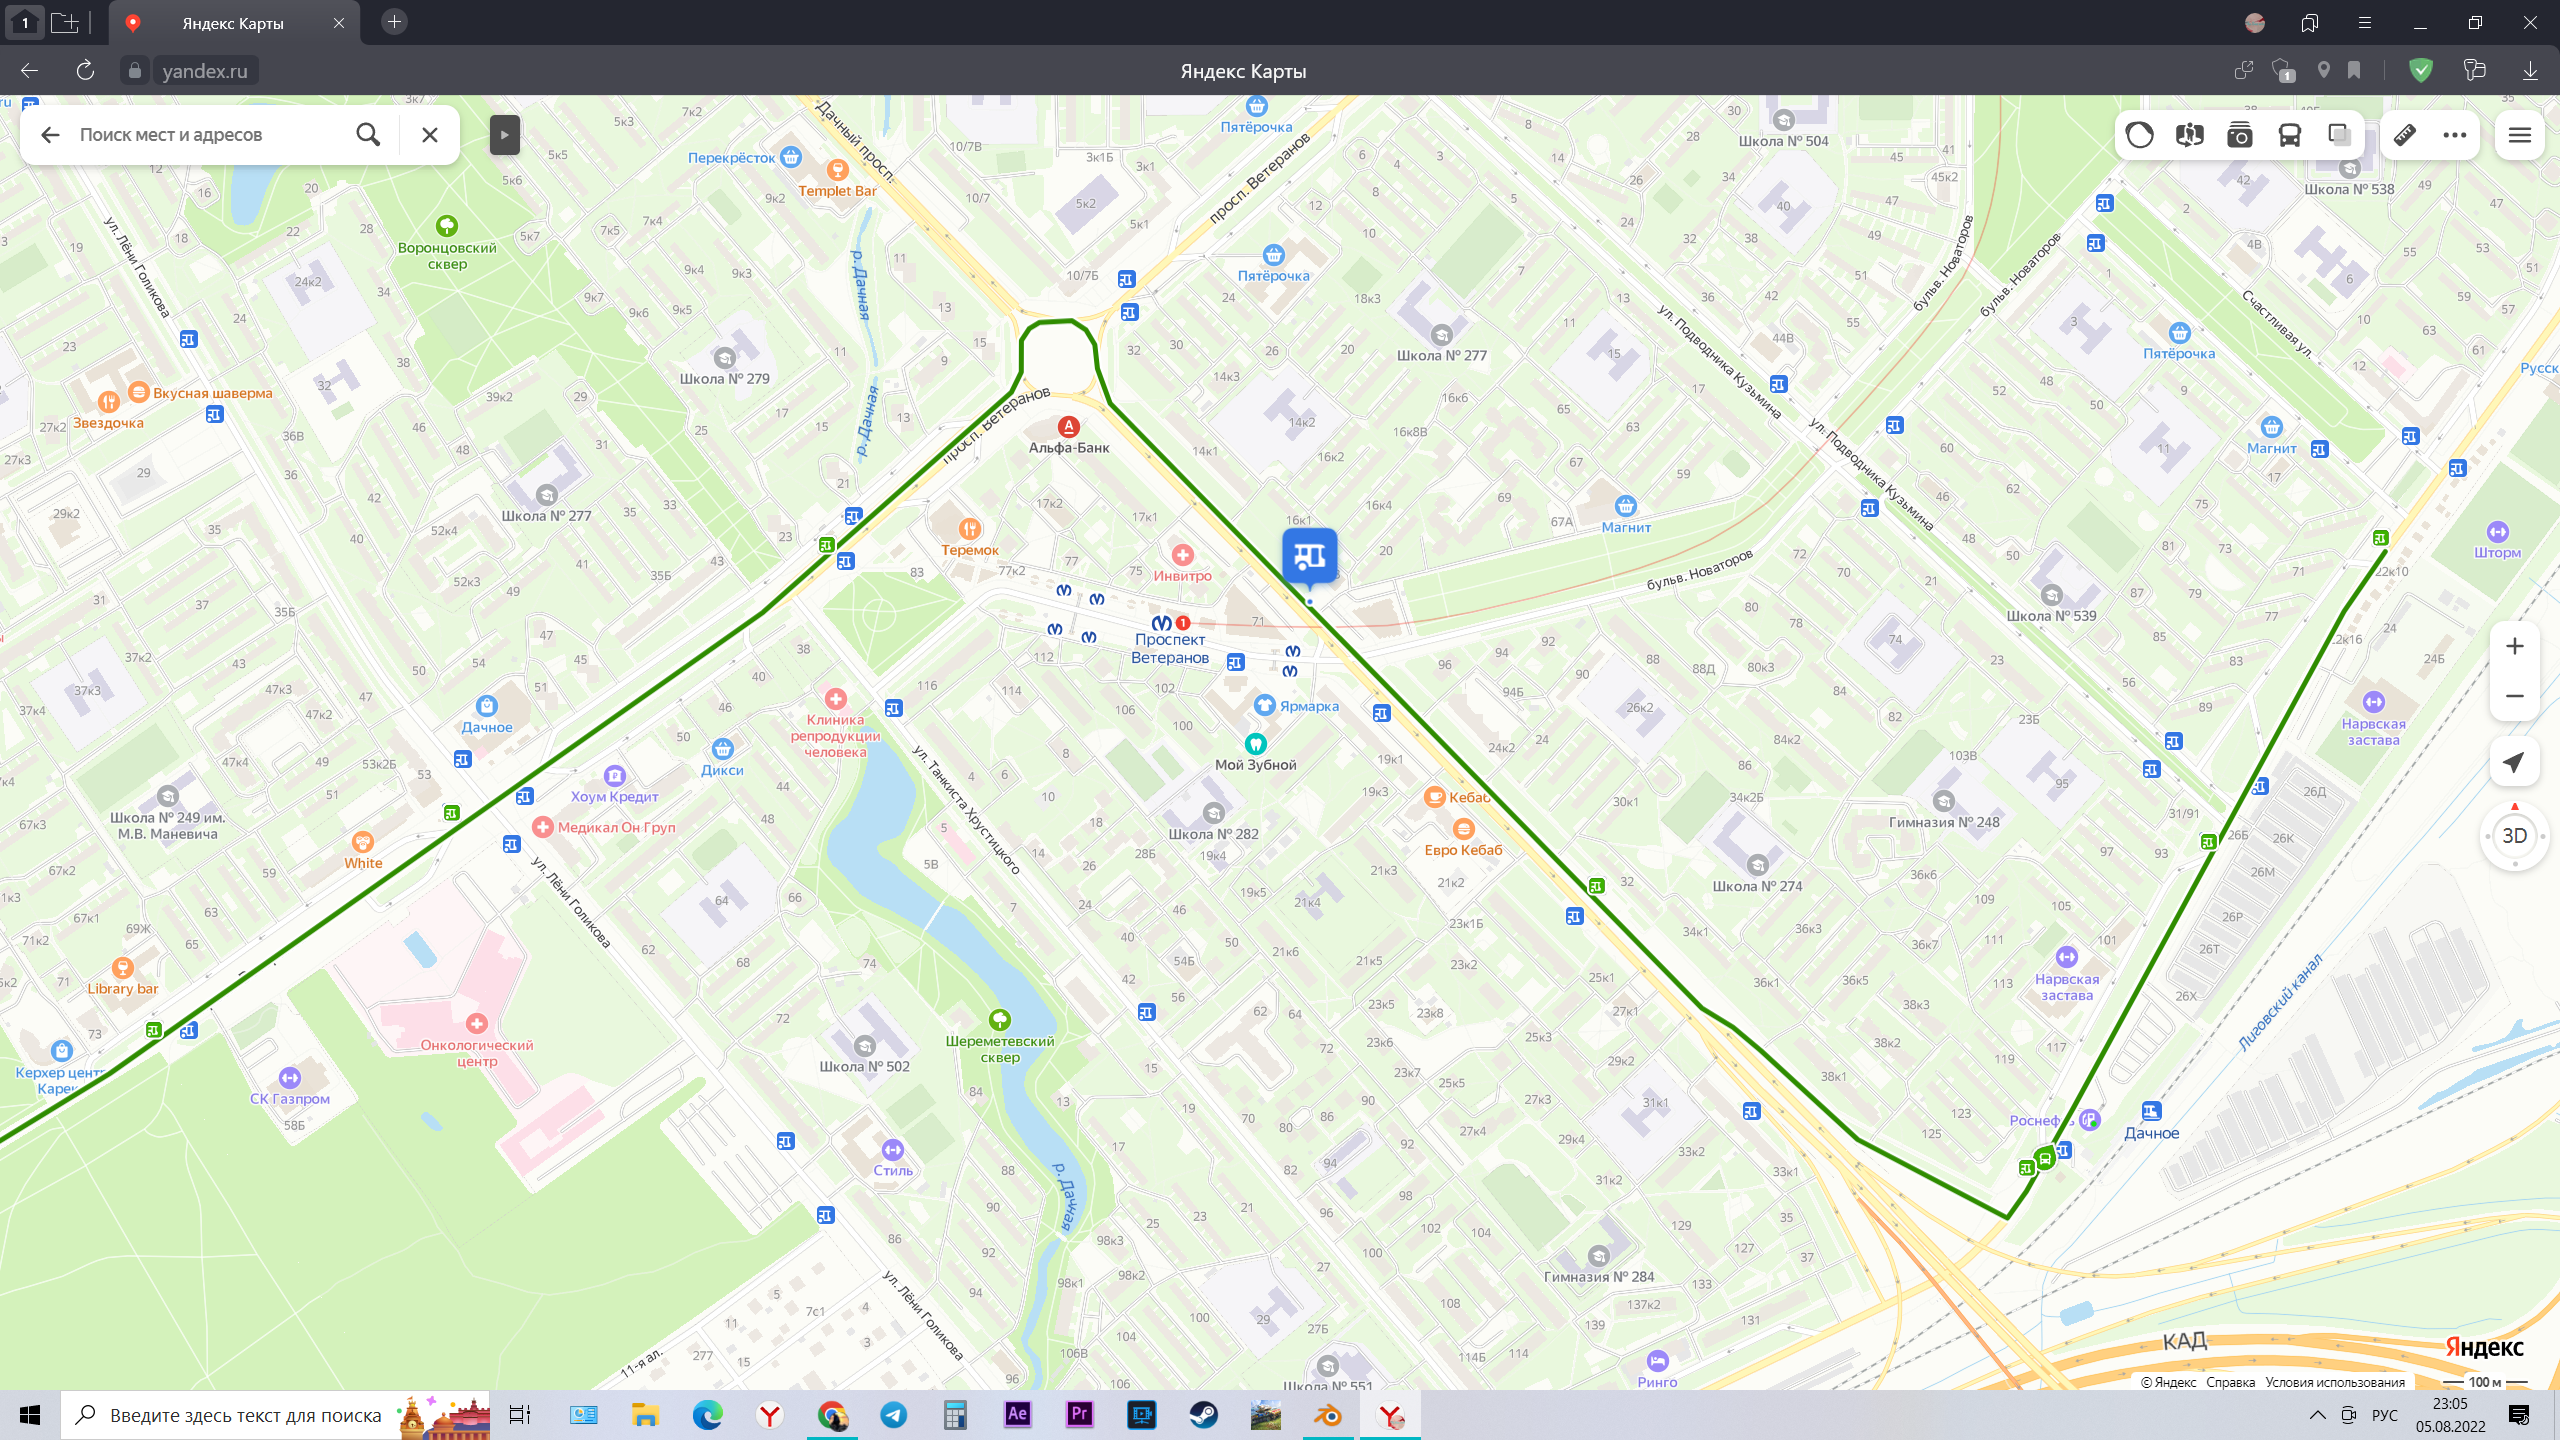Toggle map layers type switcher

tap(2339, 135)
